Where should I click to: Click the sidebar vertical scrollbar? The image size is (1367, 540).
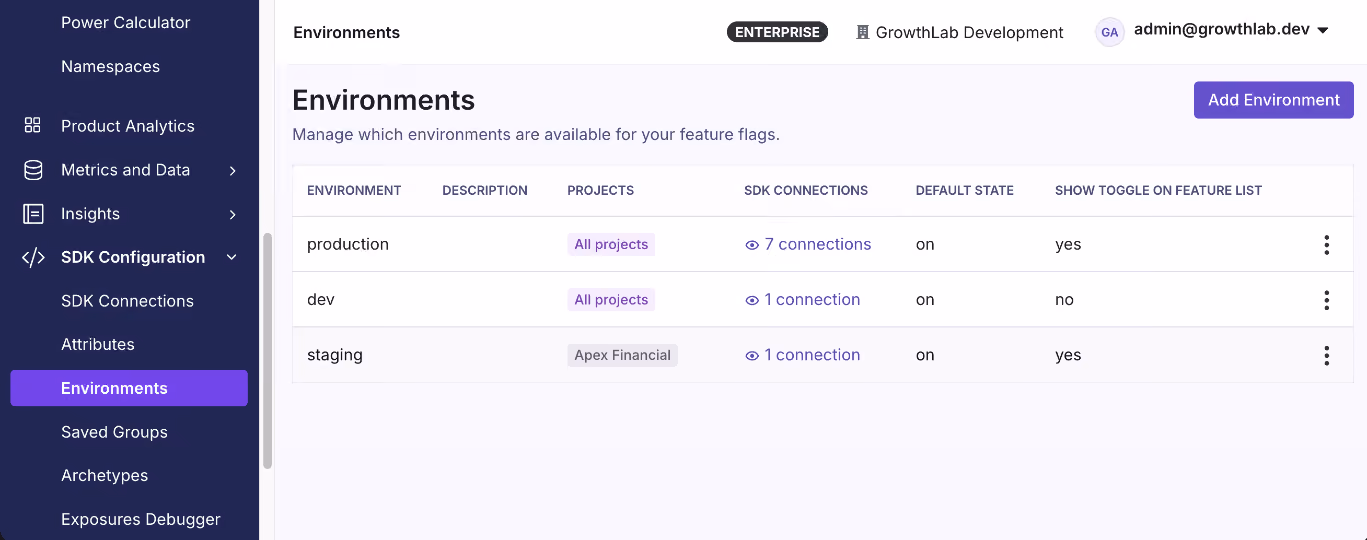tap(267, 351)
